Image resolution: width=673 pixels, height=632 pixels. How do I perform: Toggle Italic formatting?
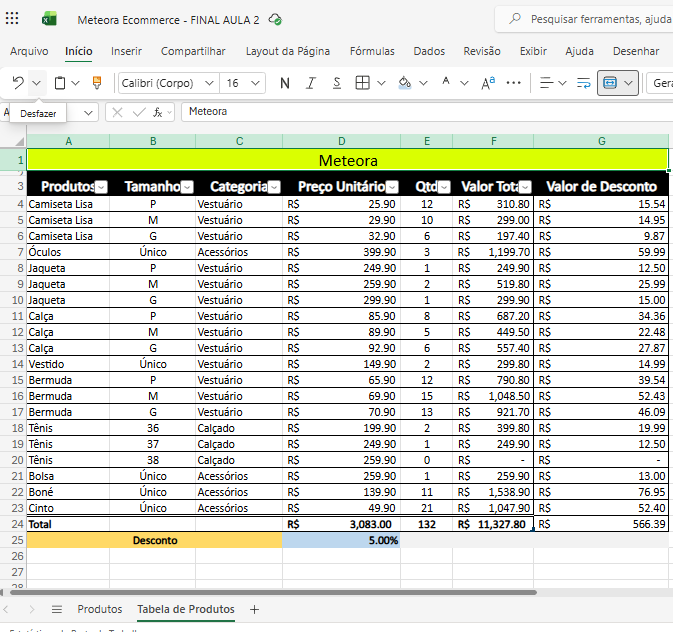pos(311,83)
